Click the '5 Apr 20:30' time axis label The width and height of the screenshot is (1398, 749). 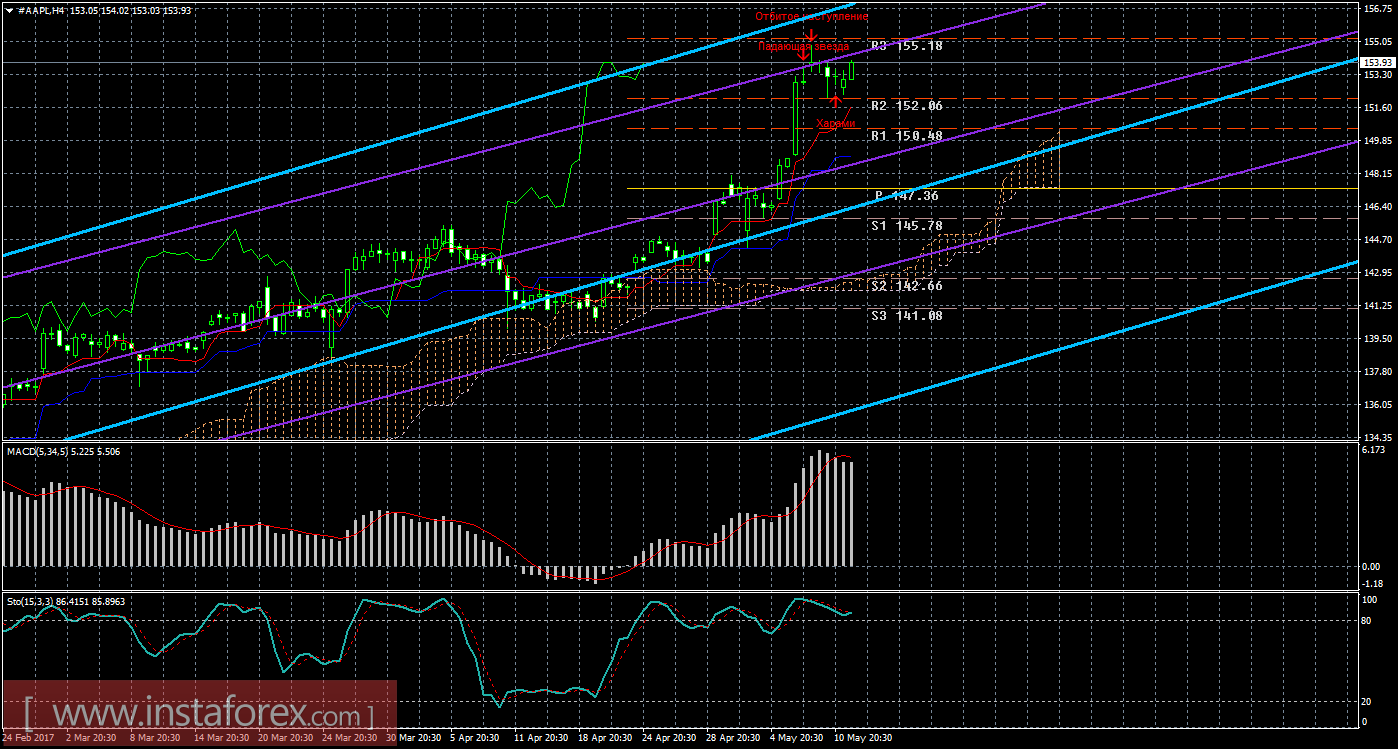474,739
